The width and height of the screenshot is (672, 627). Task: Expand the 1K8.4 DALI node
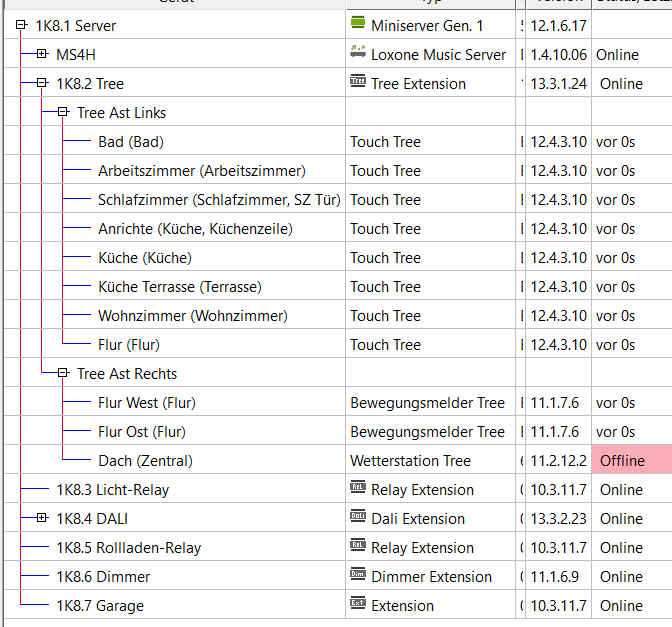click(42, 518)
